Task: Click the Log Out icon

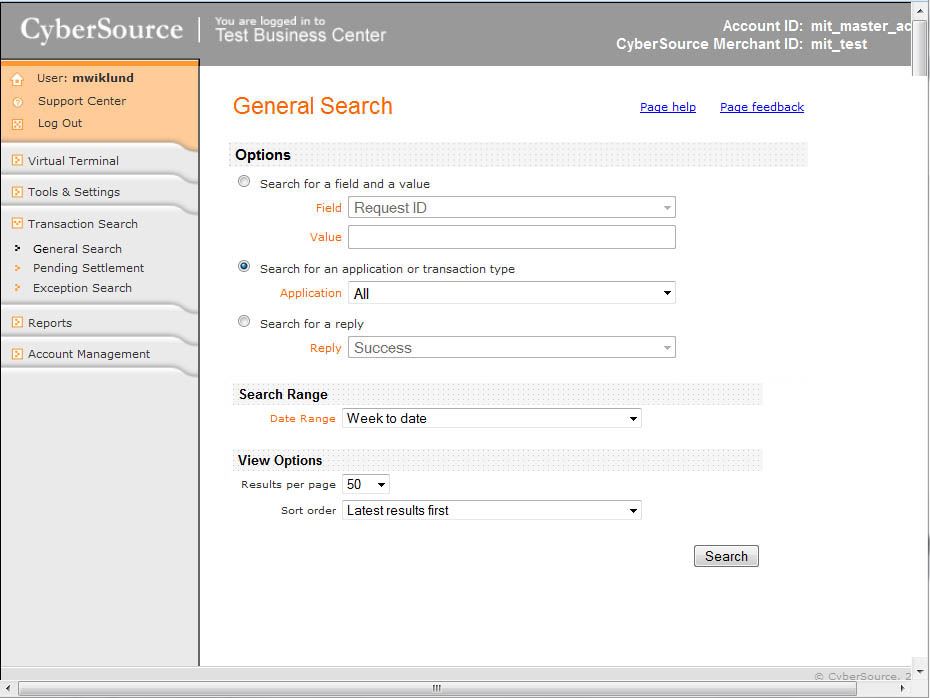Action: pyautogui.click(x=17, y=124)
